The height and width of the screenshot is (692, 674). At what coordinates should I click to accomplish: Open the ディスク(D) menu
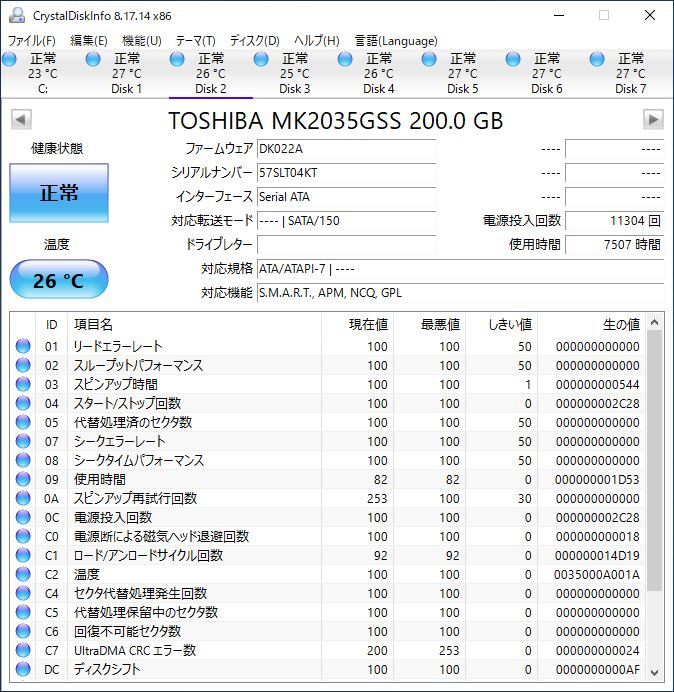click(x=254, y=41)
